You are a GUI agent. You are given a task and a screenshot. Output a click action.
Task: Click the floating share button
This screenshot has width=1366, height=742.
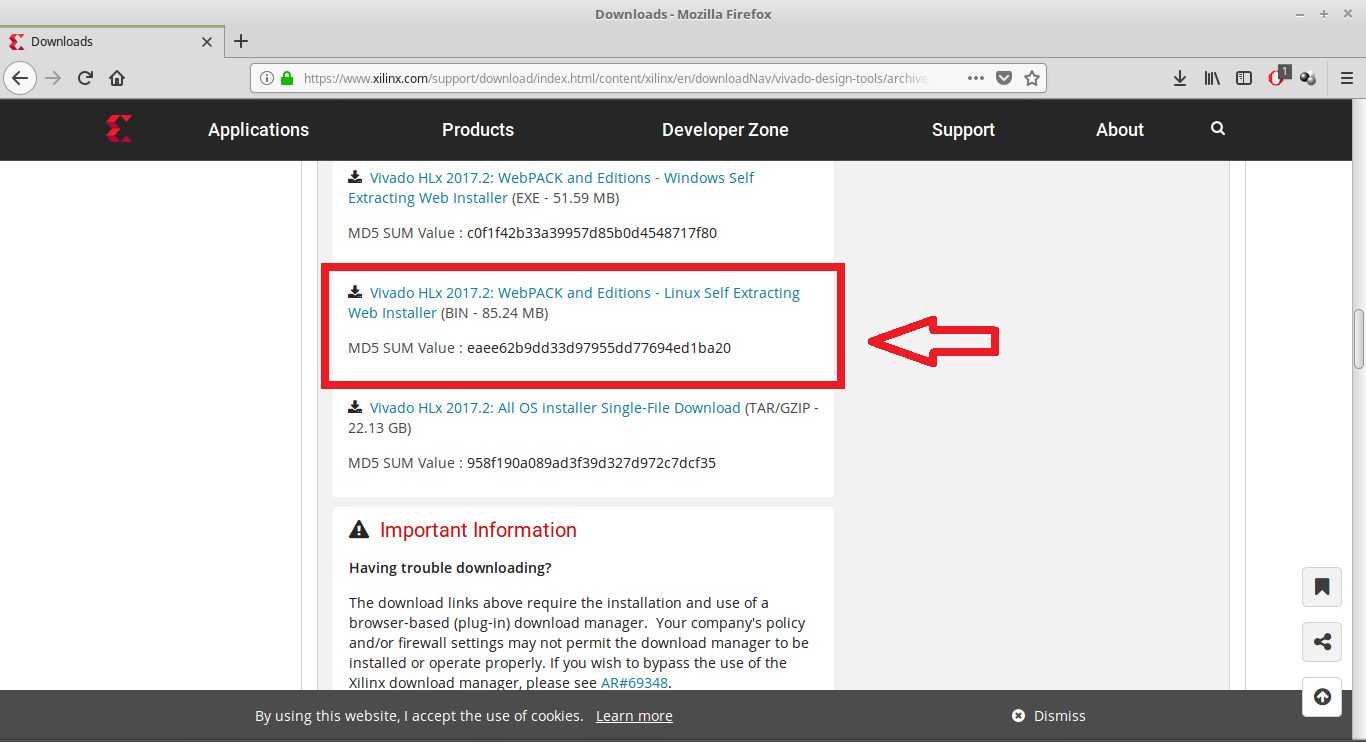(x=1322, y=642)
